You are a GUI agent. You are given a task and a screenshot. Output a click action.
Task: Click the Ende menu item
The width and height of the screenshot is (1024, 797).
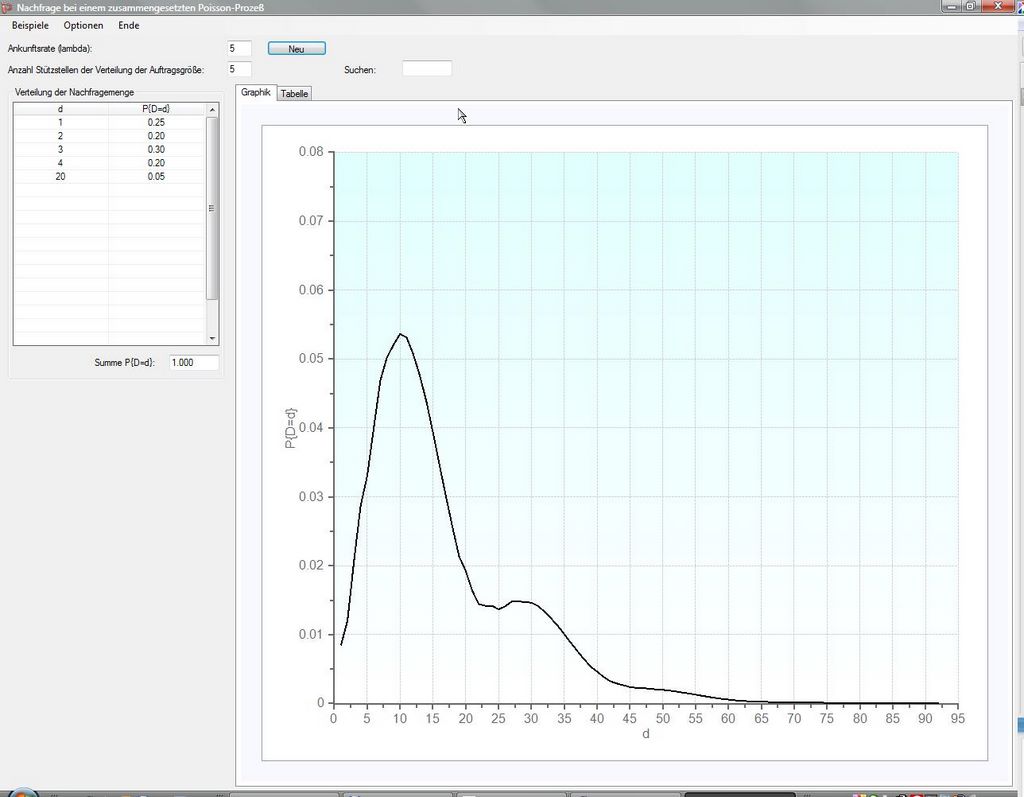[129, 25]
